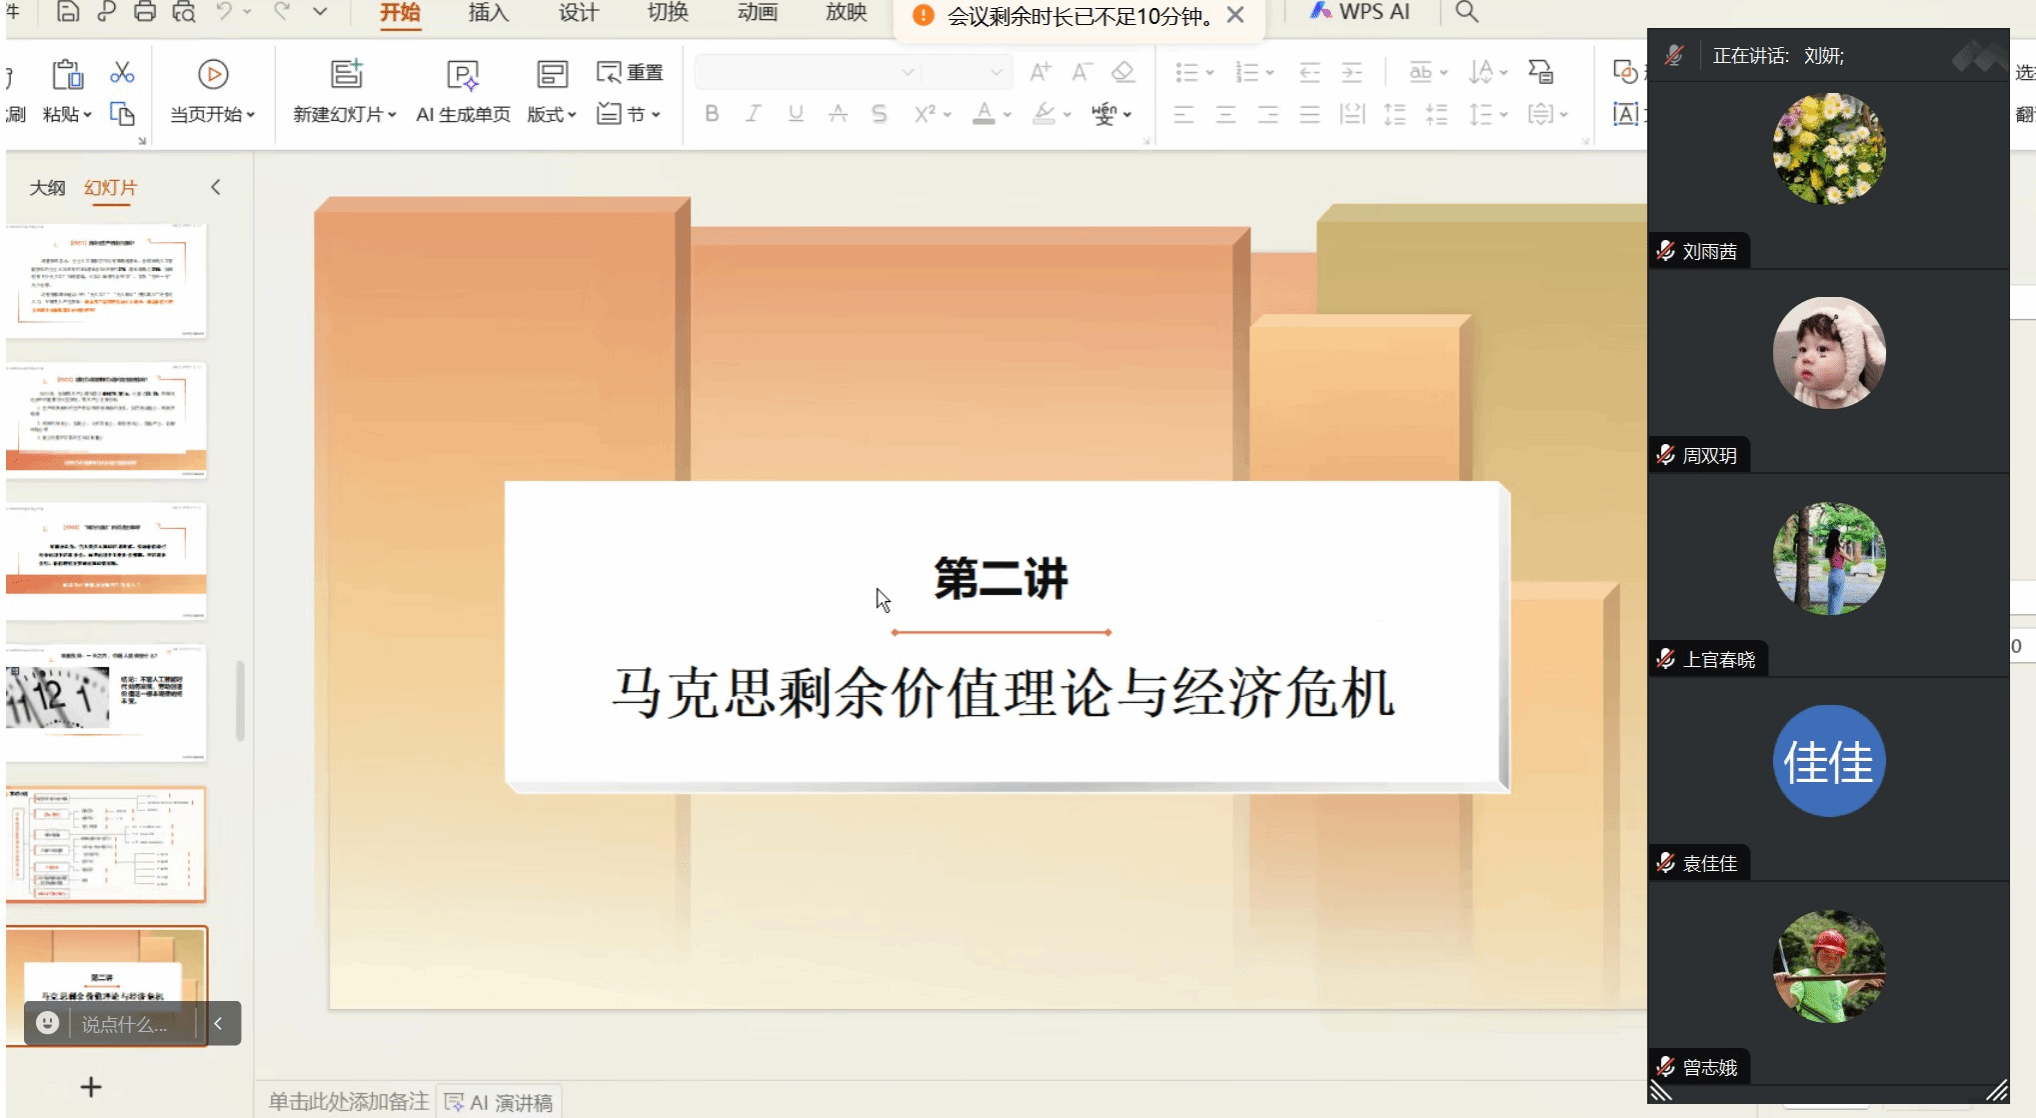Open the 版式 layout dropdown
The height and width of the screenshot is (1118, 2036).
click(552, 114)
